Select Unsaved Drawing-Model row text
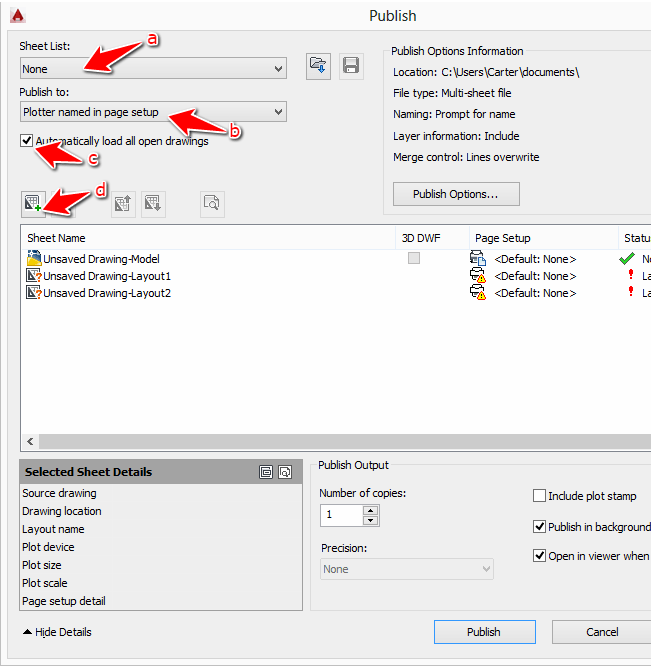This screenshot has height=669, width=654. [x=101, y=259]
